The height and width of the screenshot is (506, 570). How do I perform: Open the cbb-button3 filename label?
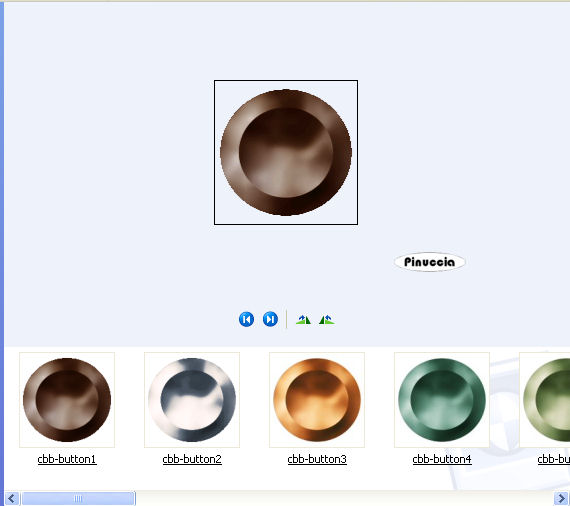point(317,459)
